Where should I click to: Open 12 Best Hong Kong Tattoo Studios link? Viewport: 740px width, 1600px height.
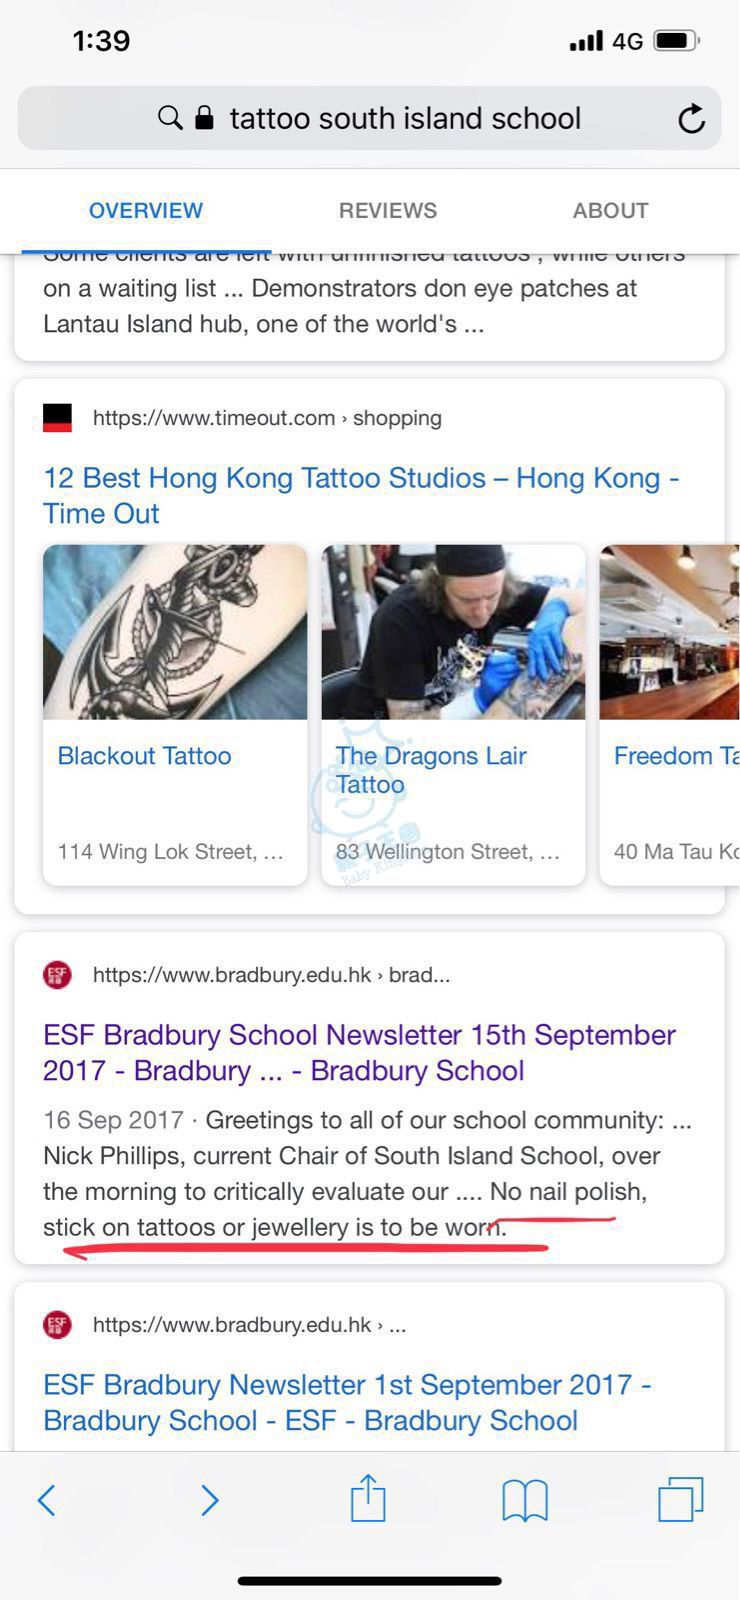pos(361,495)
